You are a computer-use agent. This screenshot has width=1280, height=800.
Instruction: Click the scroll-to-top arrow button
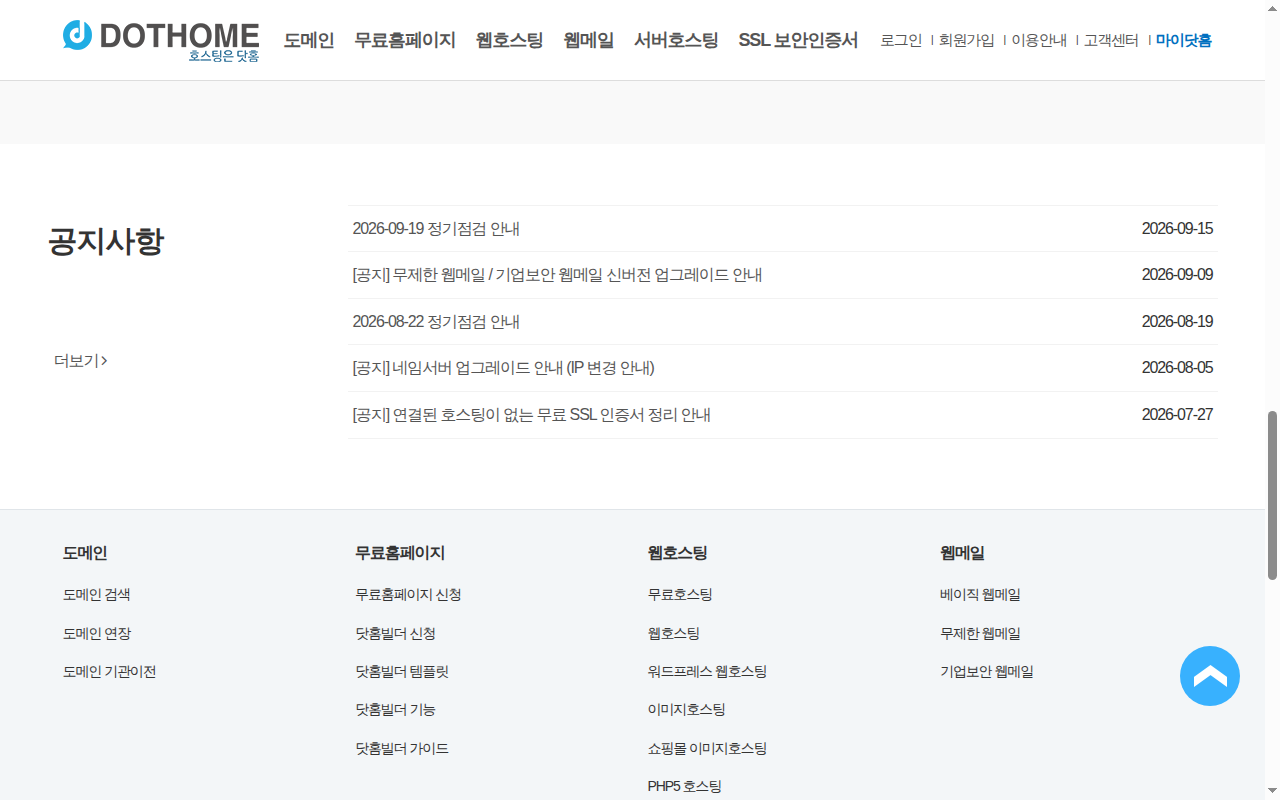tap(1210, 676)
